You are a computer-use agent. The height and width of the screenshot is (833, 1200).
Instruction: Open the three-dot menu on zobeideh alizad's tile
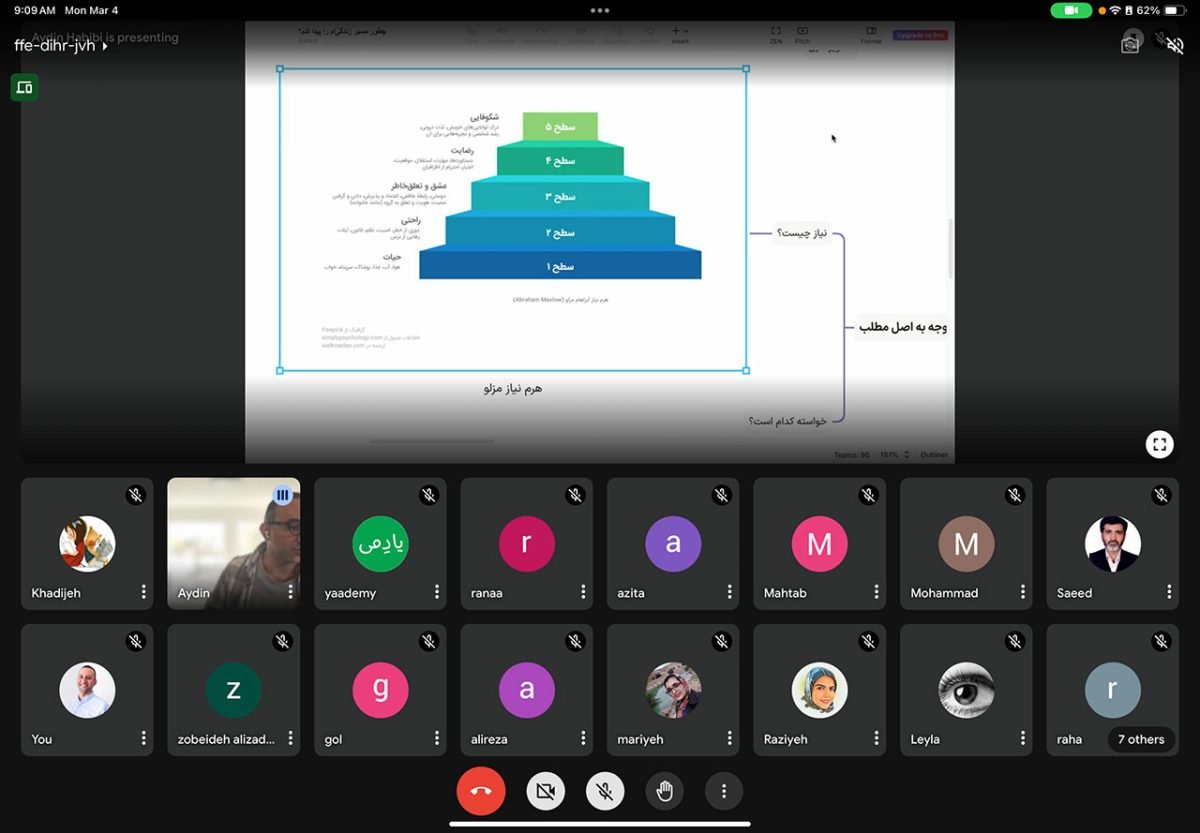291,739
